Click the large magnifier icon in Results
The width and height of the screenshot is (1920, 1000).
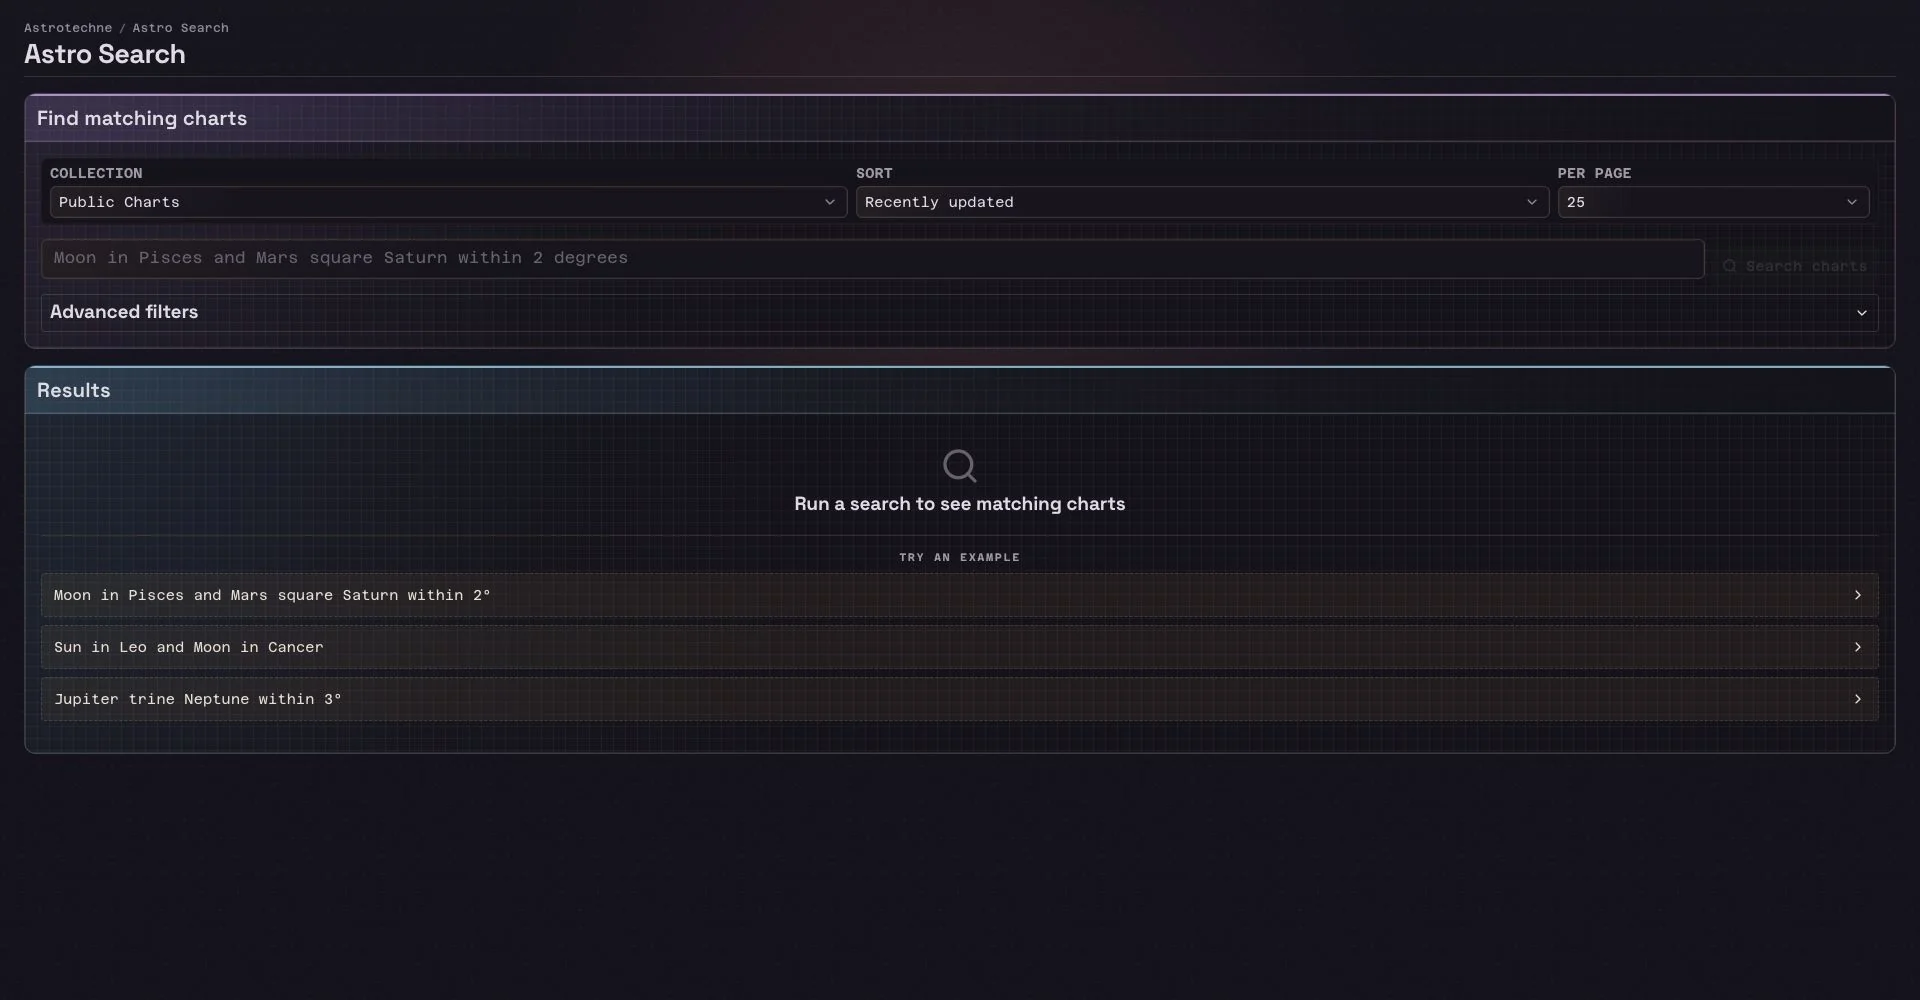tap(960, 466)
